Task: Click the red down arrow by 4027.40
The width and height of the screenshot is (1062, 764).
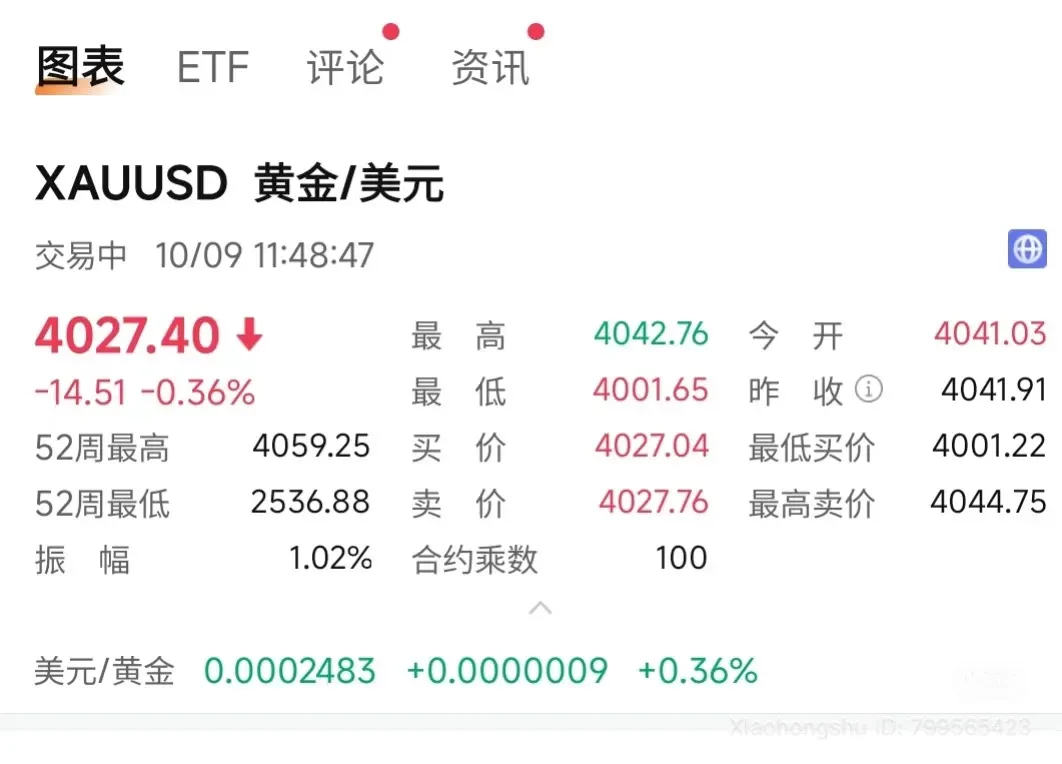Action: [249, 336]
